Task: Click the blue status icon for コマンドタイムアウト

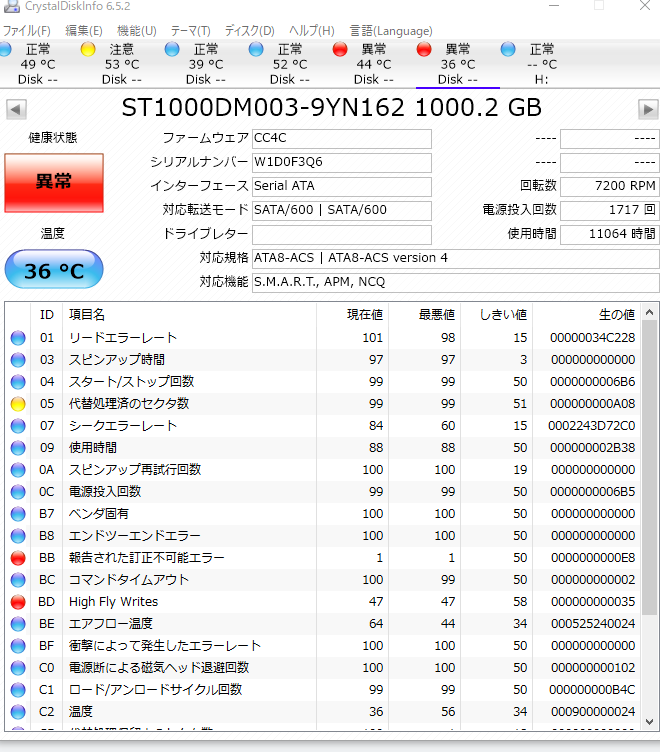Action: coord(18,580)
